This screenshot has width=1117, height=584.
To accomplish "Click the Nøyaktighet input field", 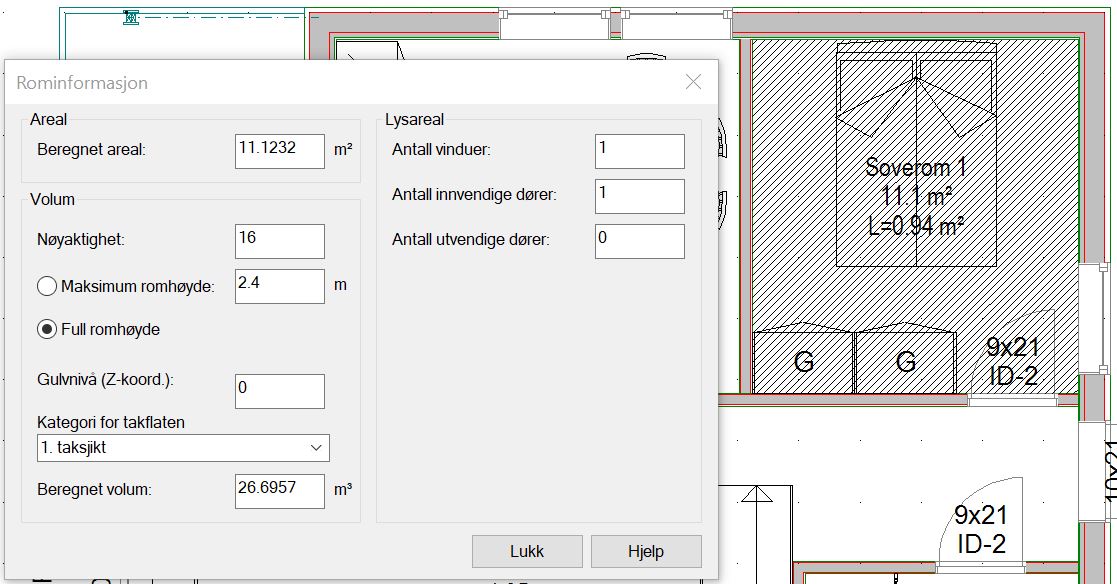I will [280, 241].
